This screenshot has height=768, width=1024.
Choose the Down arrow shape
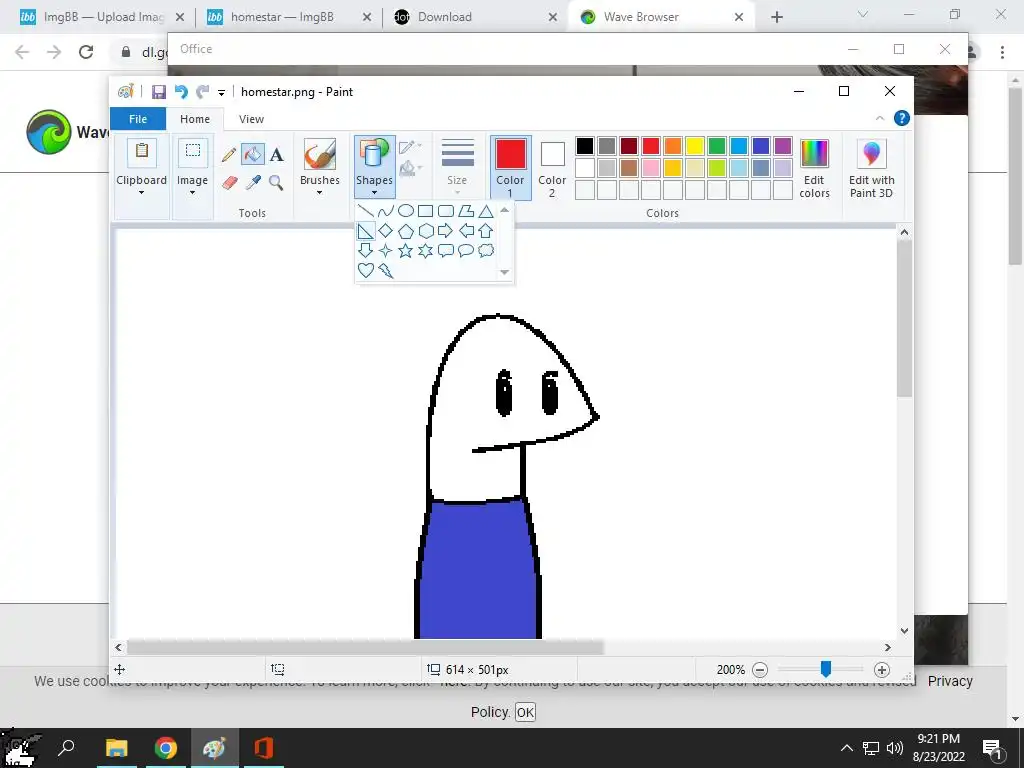tap(366, 250)
